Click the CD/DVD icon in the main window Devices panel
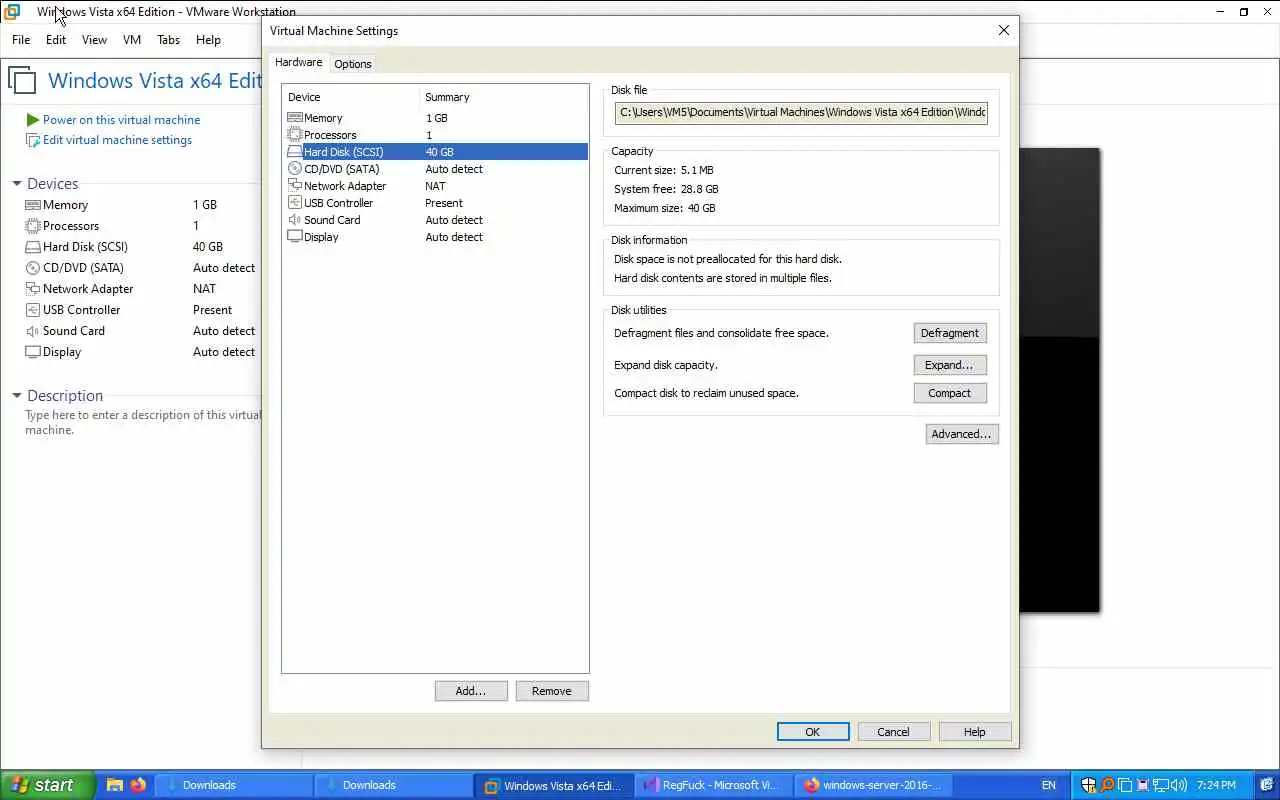 (x=33, y=268)
